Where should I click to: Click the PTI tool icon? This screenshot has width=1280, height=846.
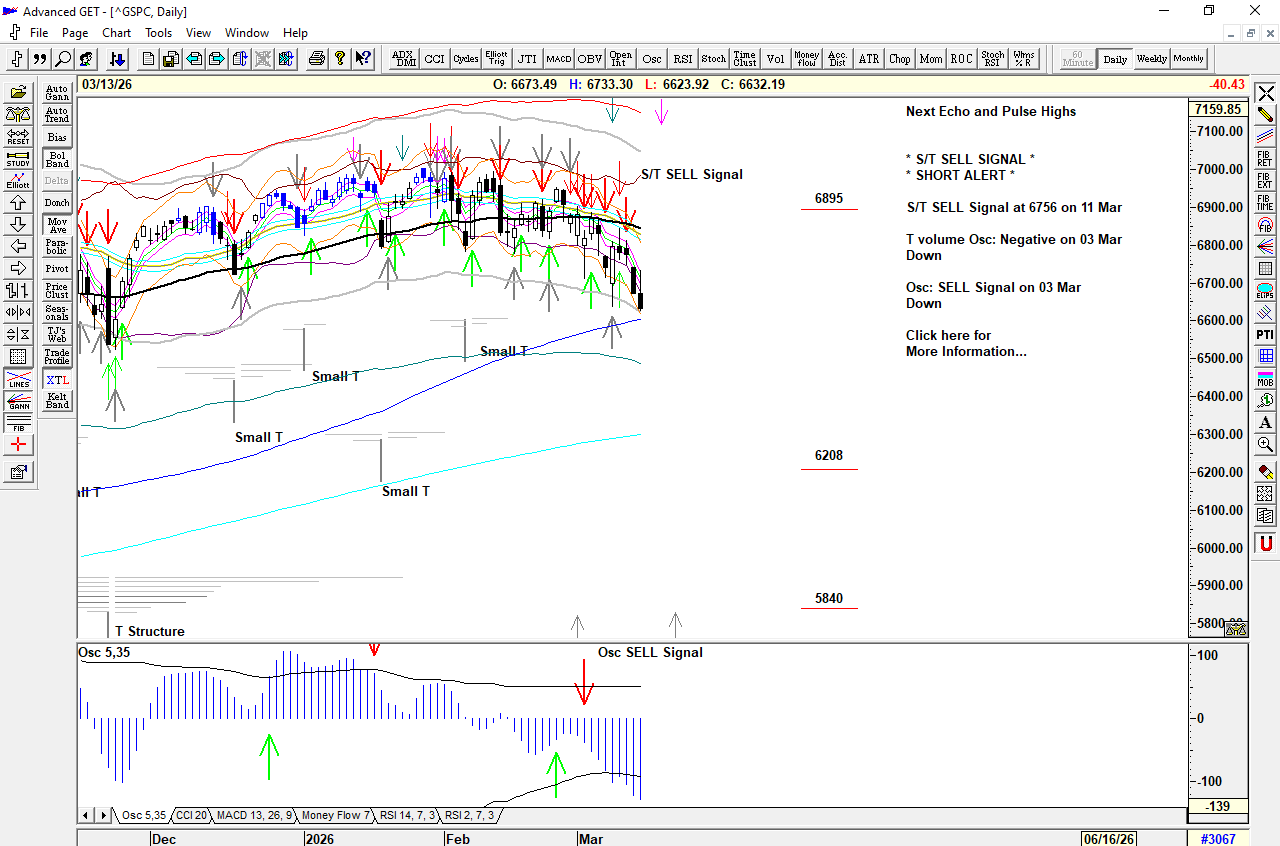pos(1266,334)
